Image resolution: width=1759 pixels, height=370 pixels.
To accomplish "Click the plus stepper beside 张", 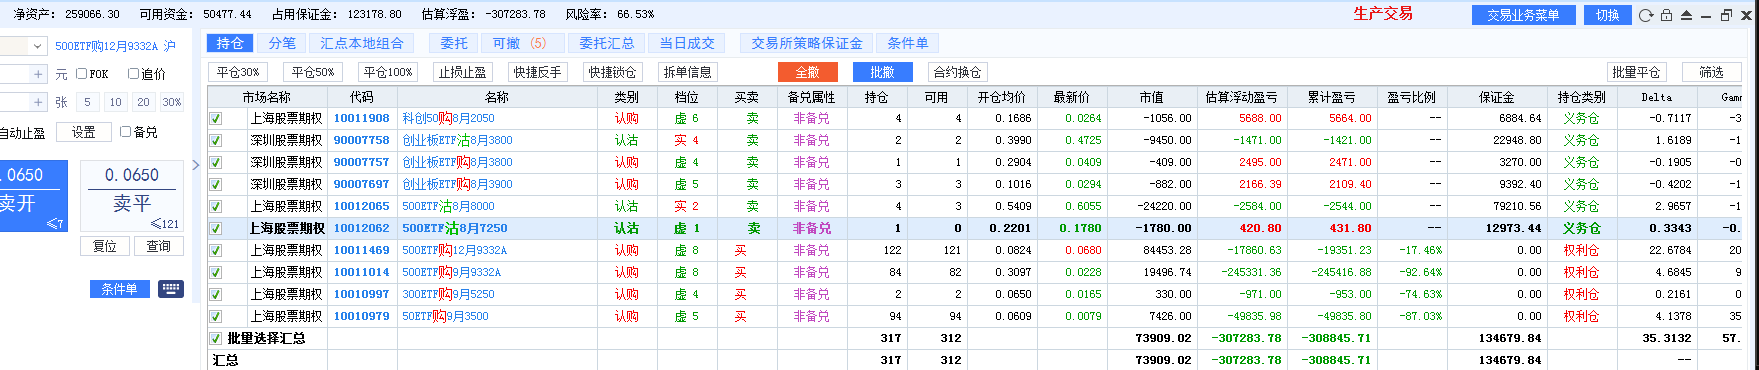I will 38,102.
